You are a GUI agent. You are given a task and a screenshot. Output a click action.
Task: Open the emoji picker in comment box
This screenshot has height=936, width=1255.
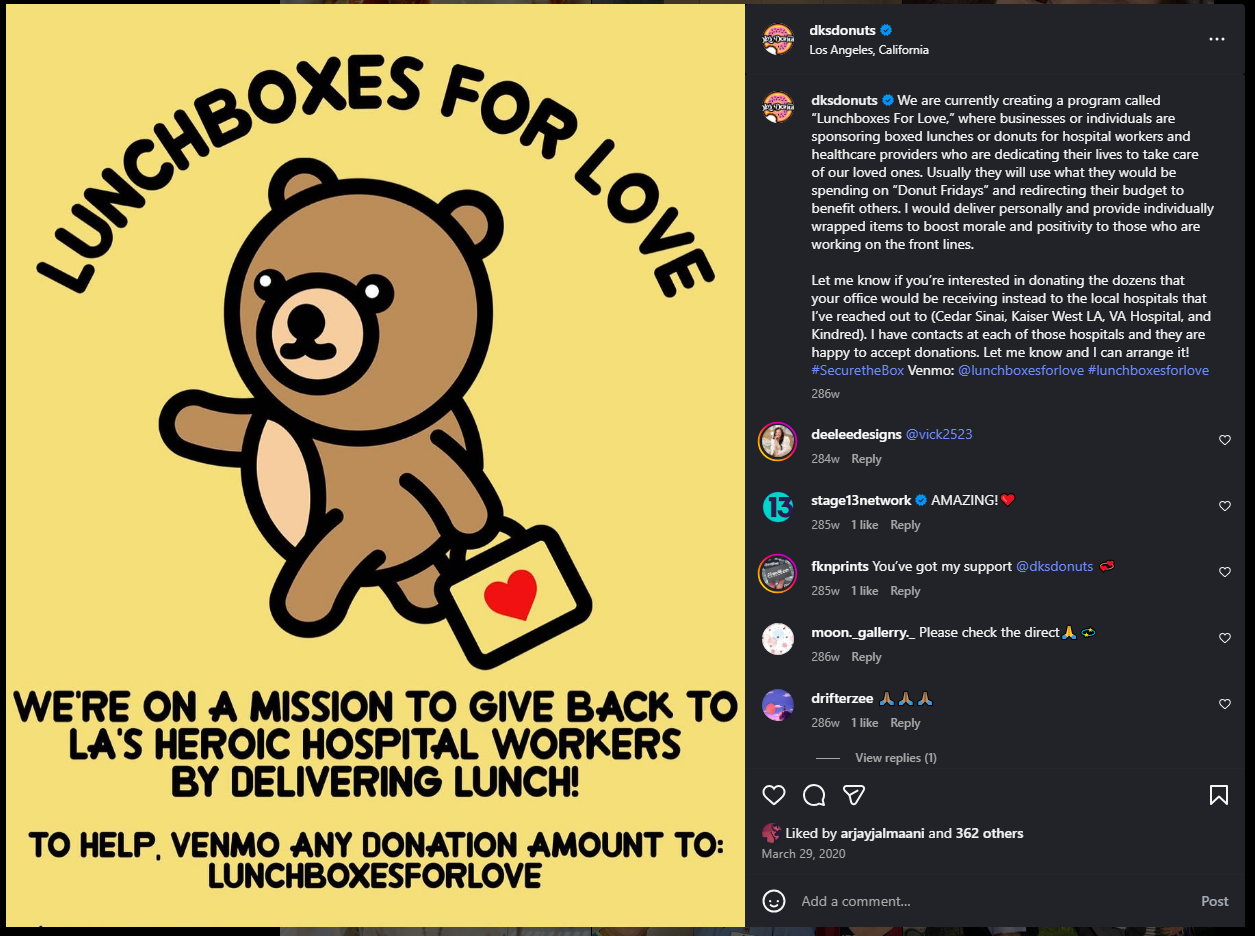tap(774, 901)
